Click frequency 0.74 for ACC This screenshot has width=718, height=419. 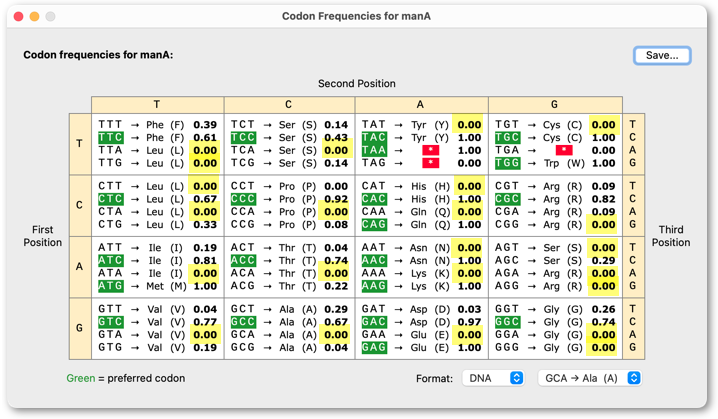(336, 261)
